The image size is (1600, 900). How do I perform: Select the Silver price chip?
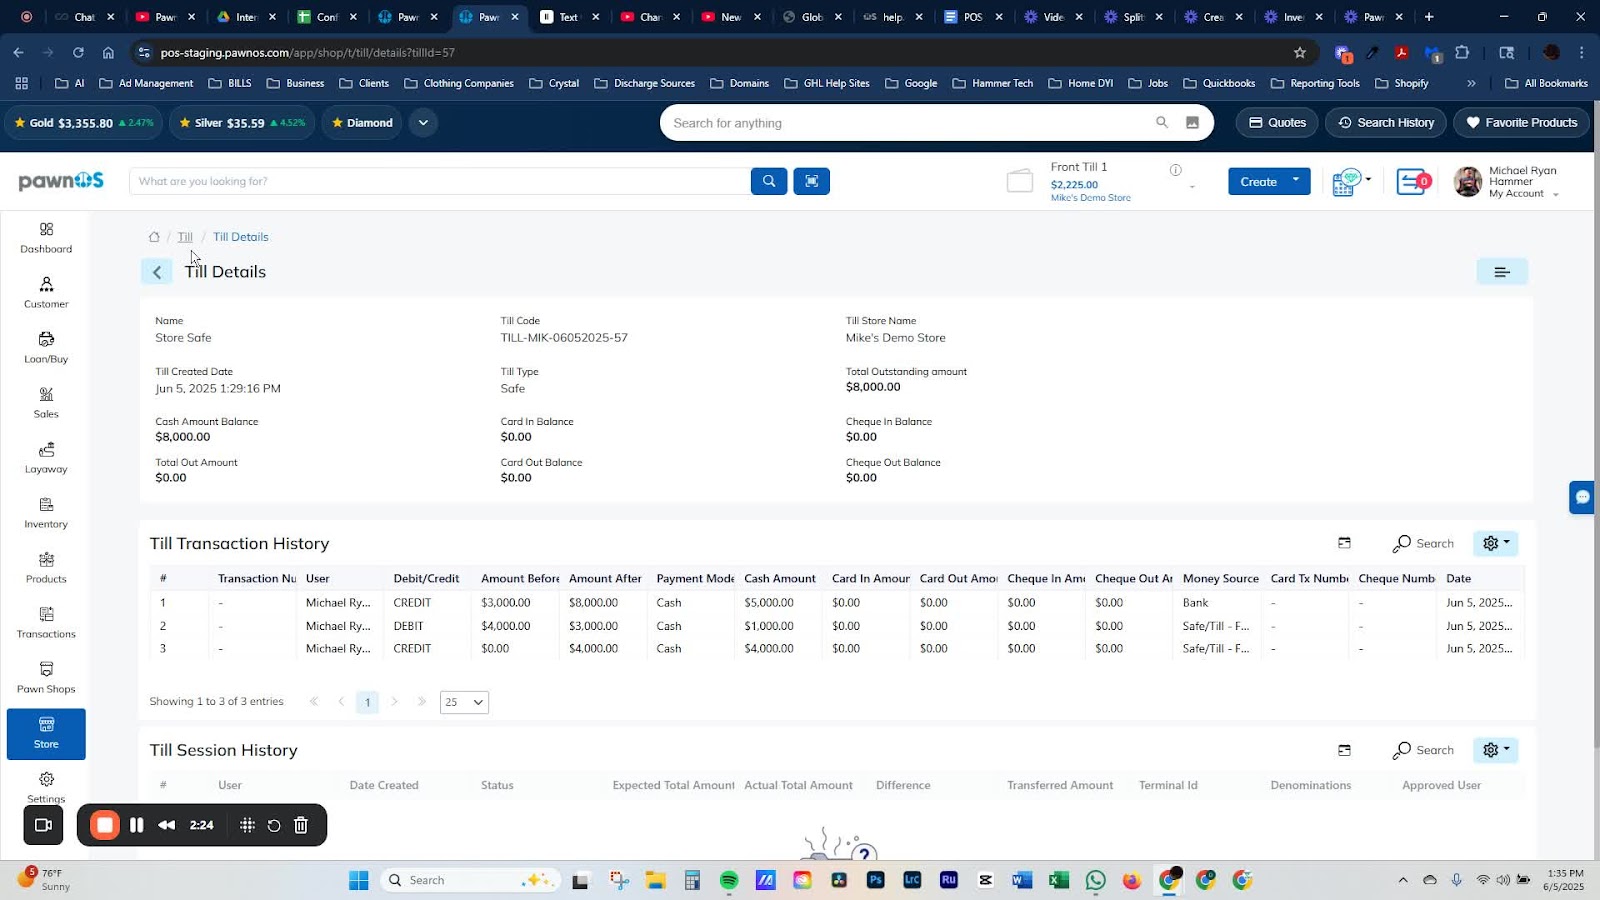point(242,123)
